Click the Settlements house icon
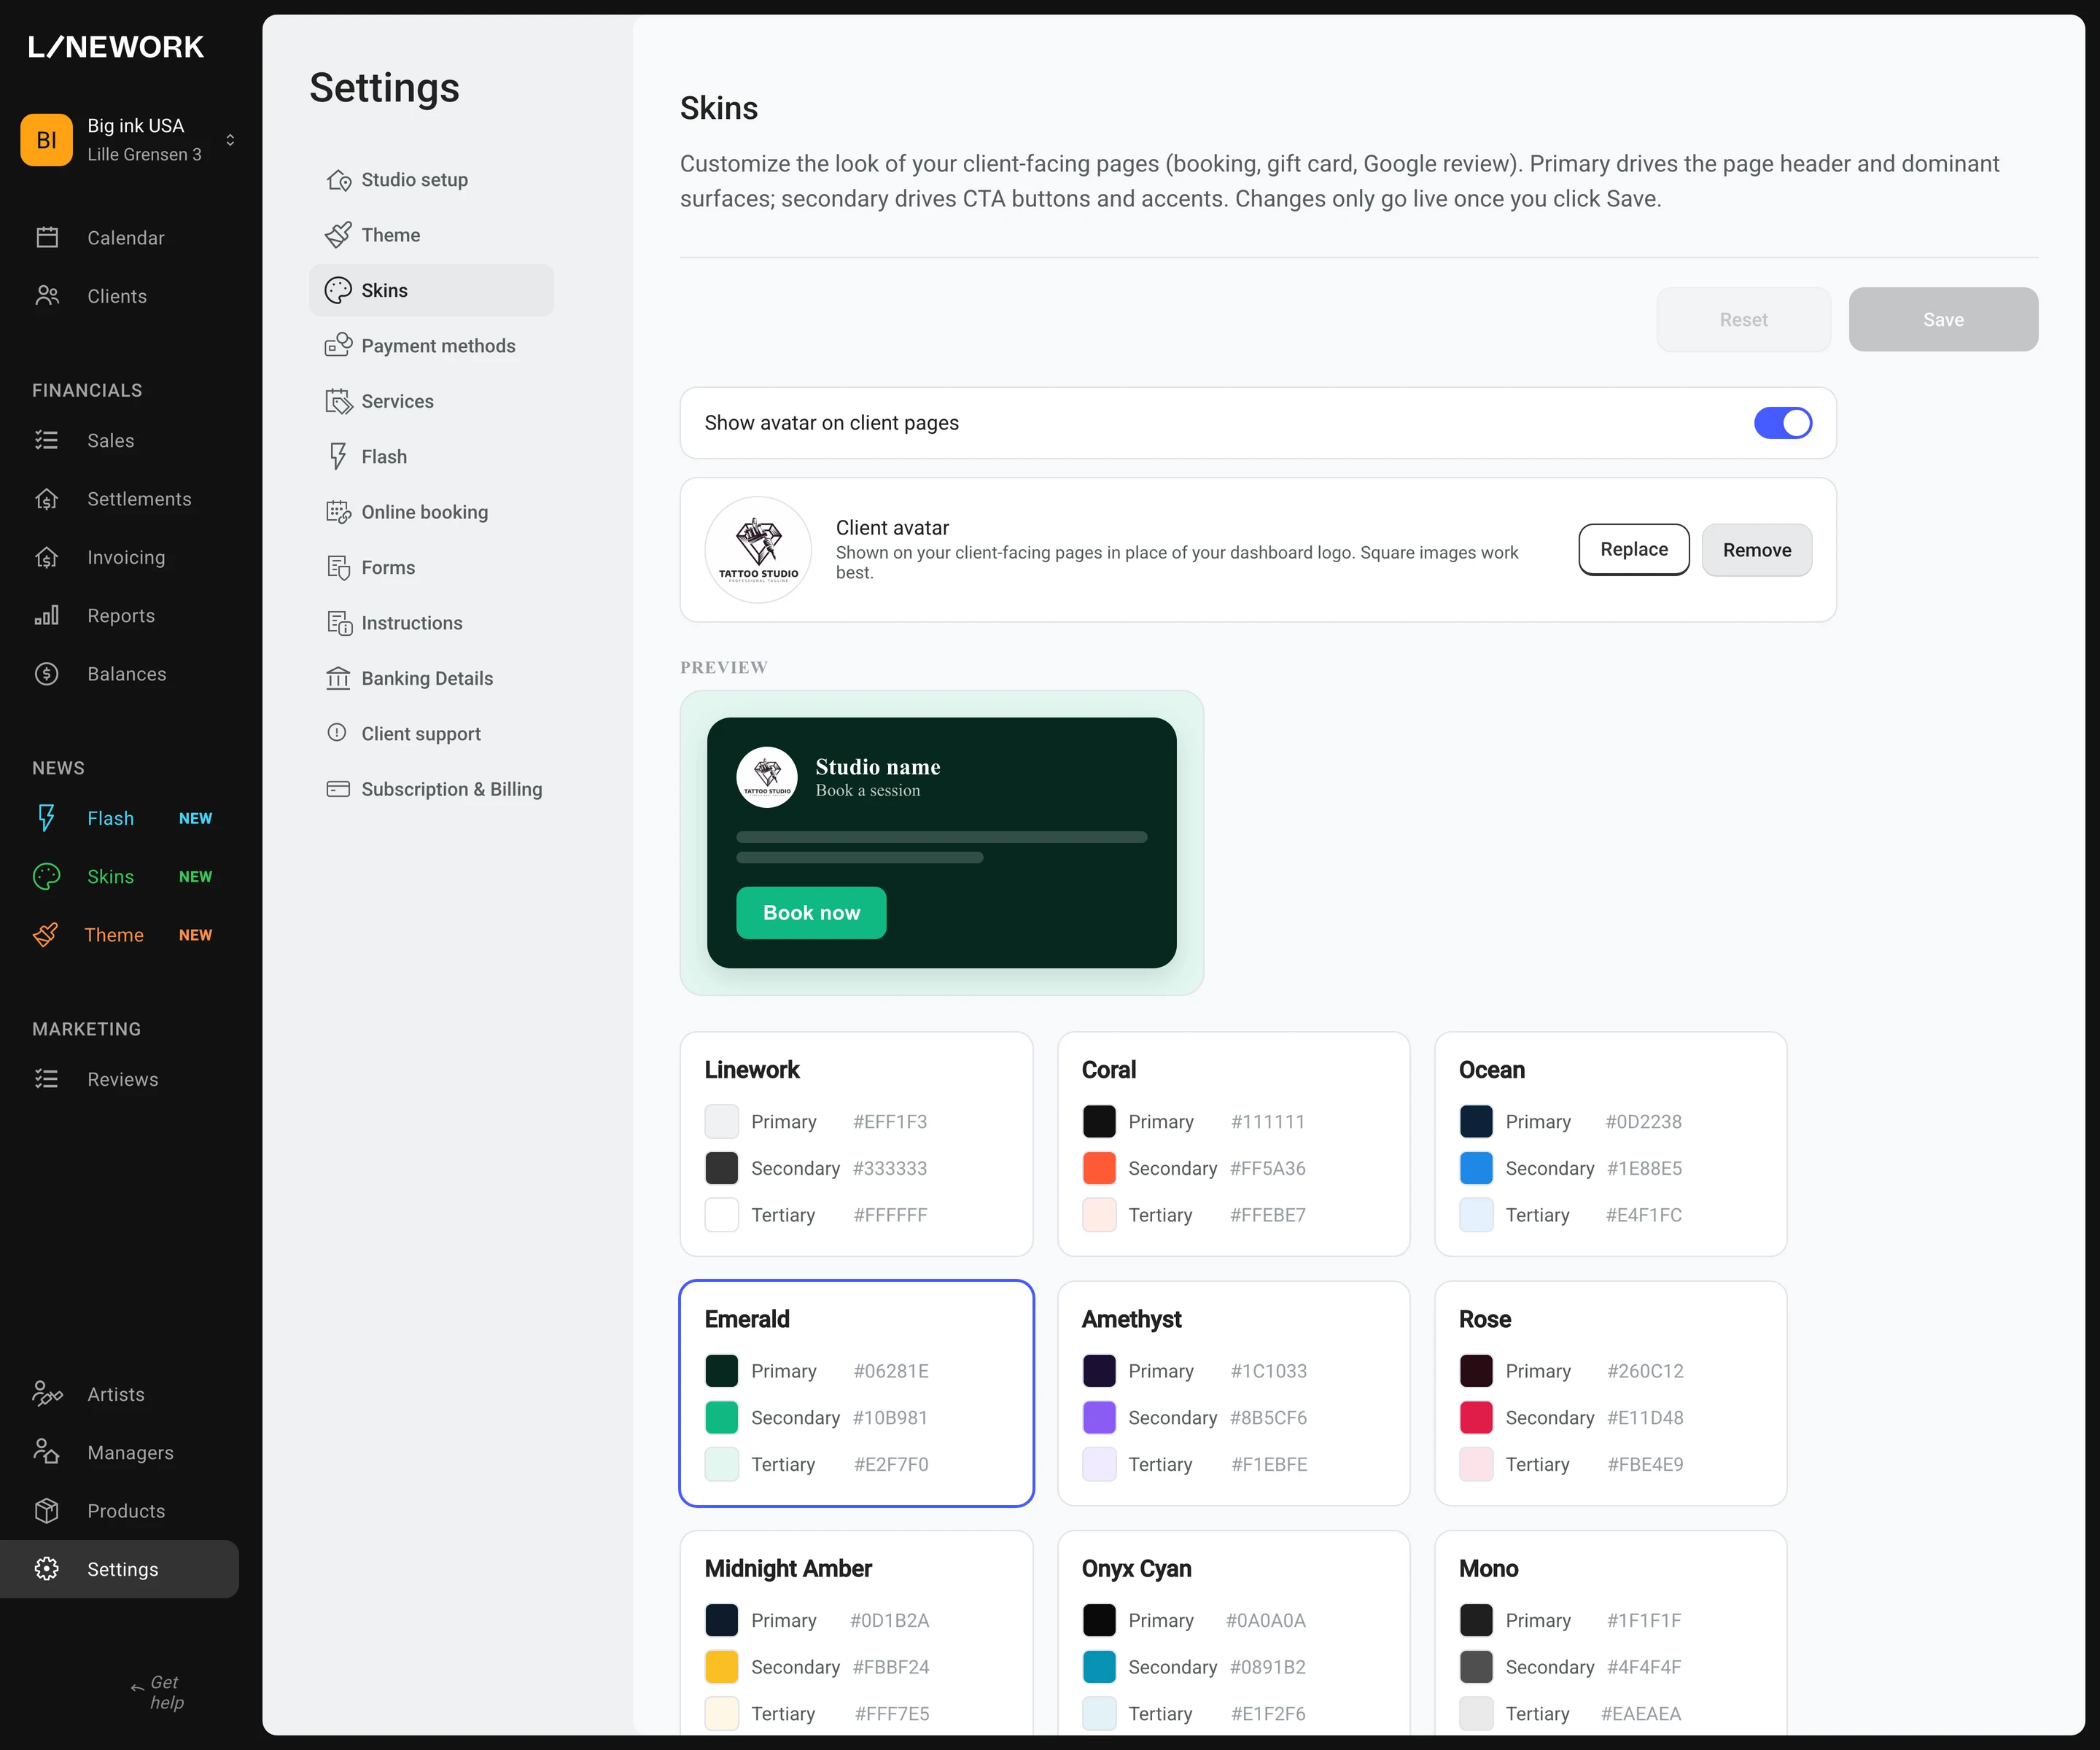The image size is (2100, 1750). [47, 499]
